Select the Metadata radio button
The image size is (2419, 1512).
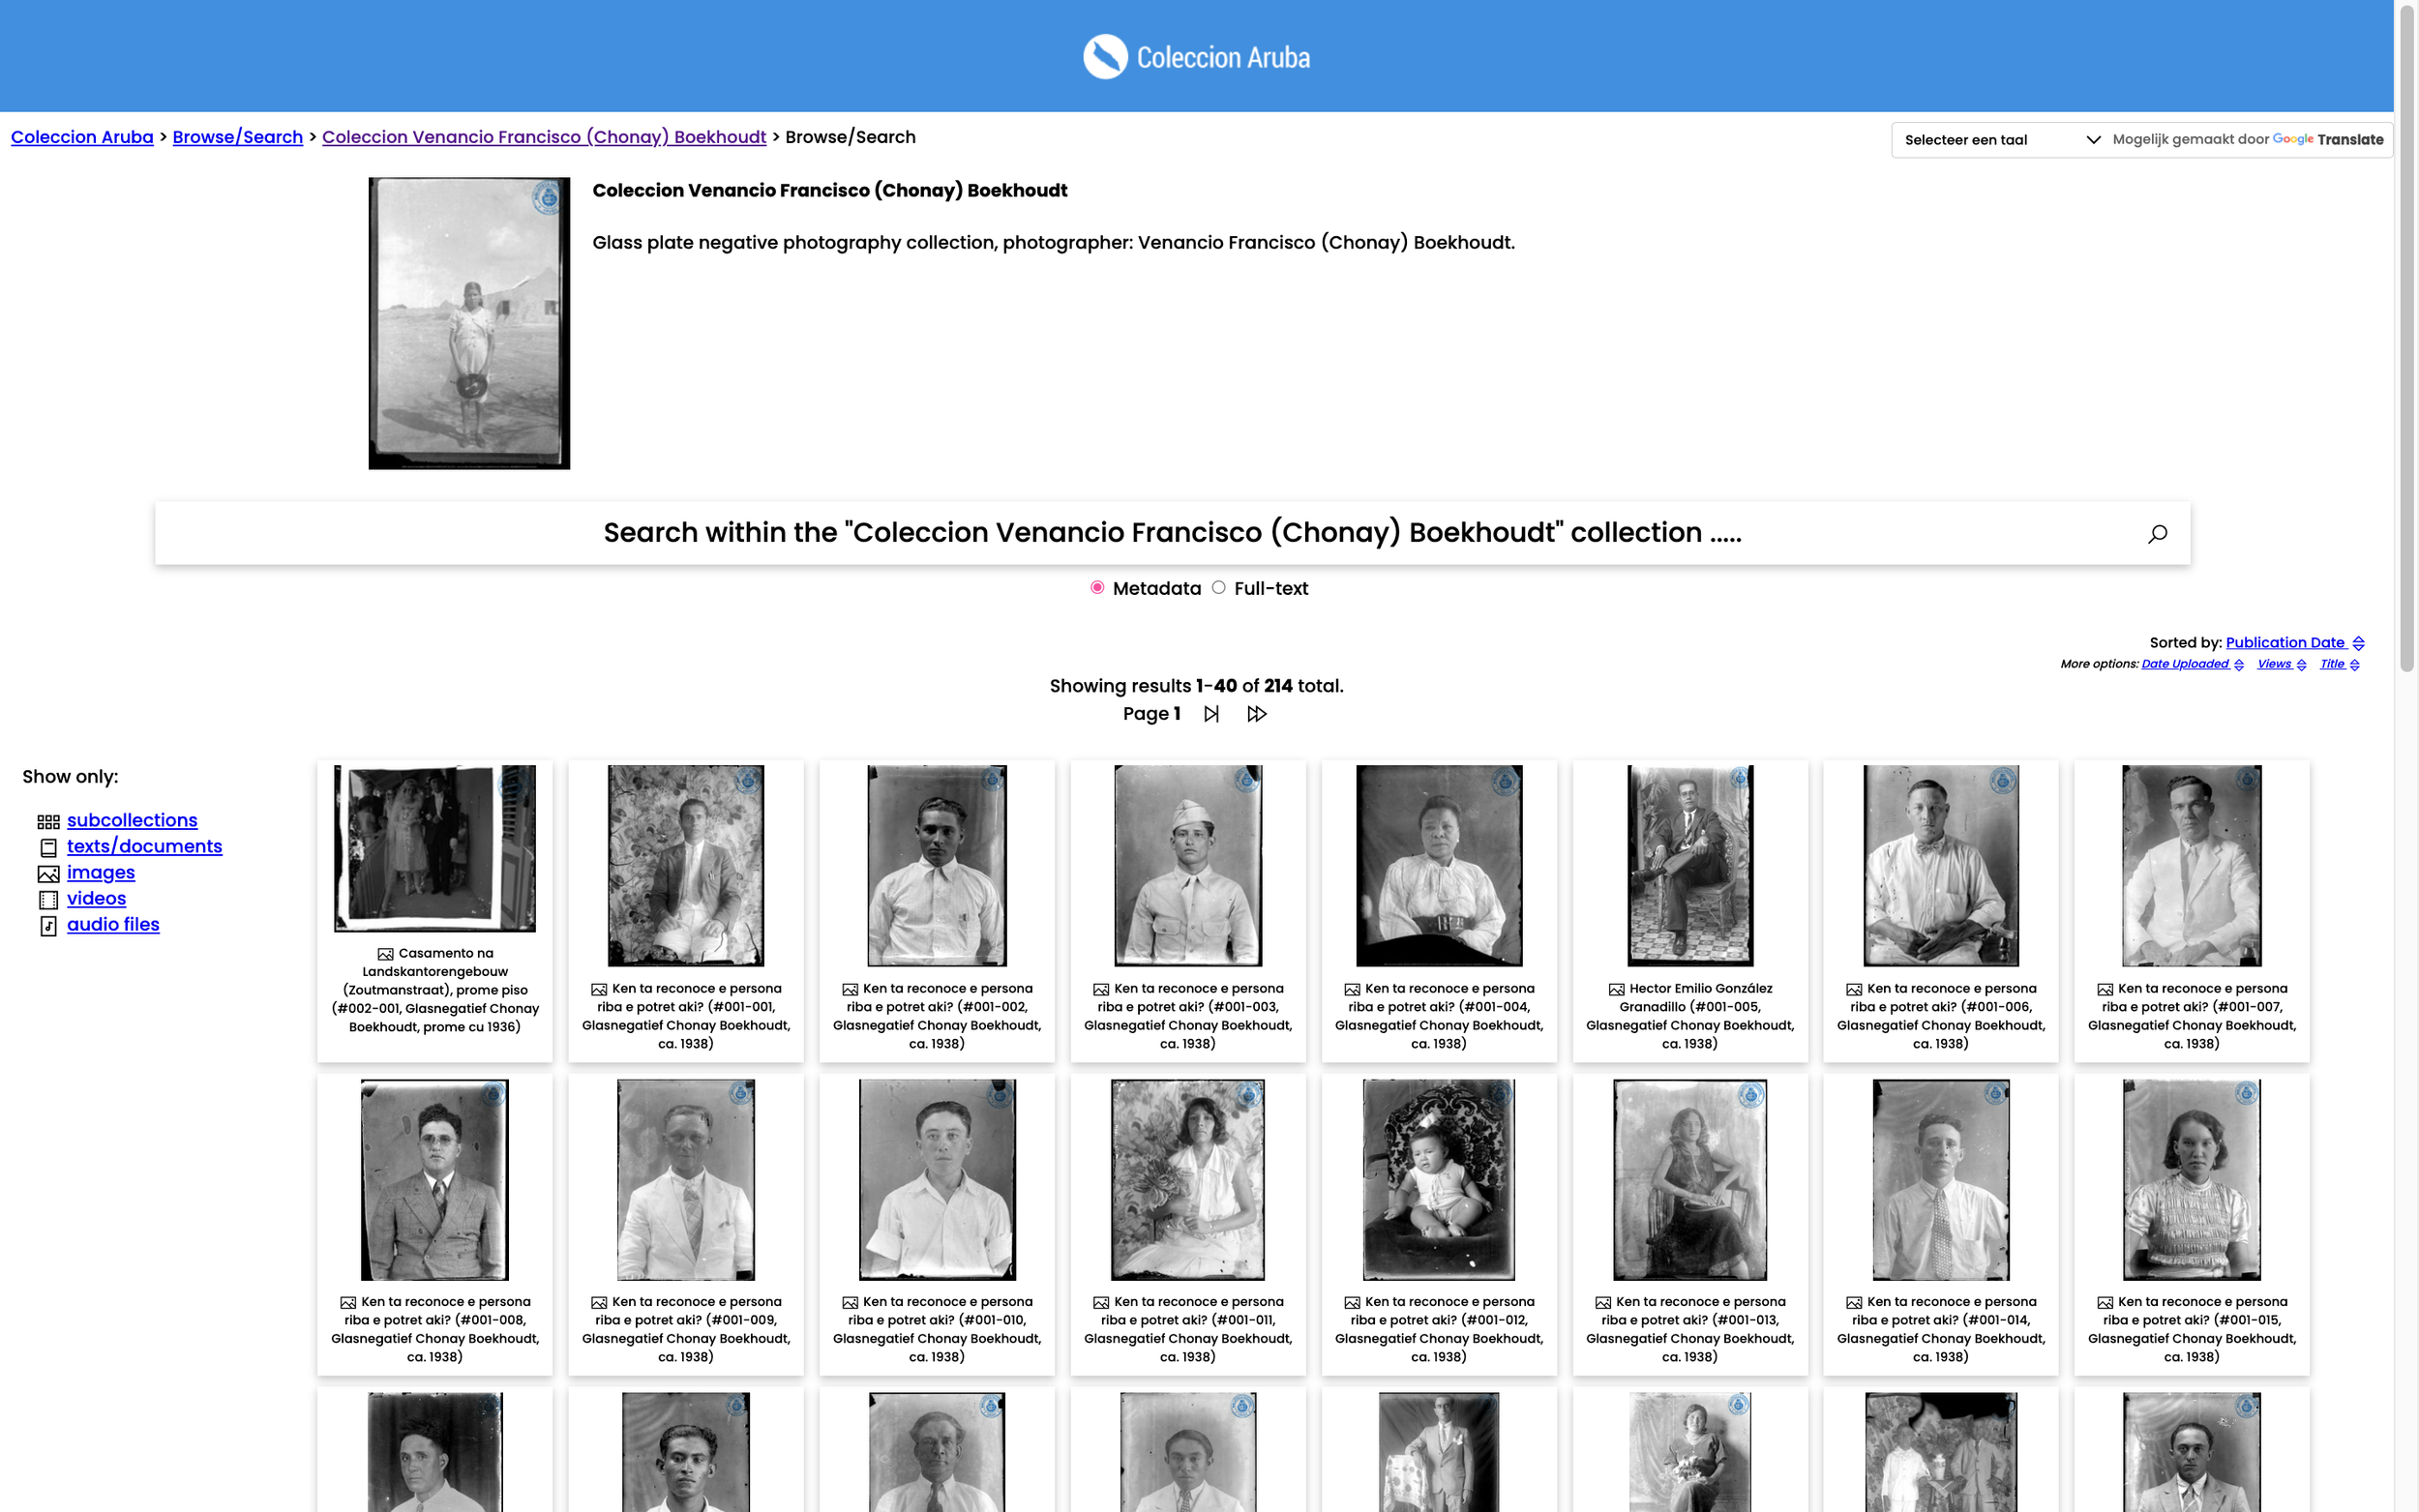[1097, 588]
